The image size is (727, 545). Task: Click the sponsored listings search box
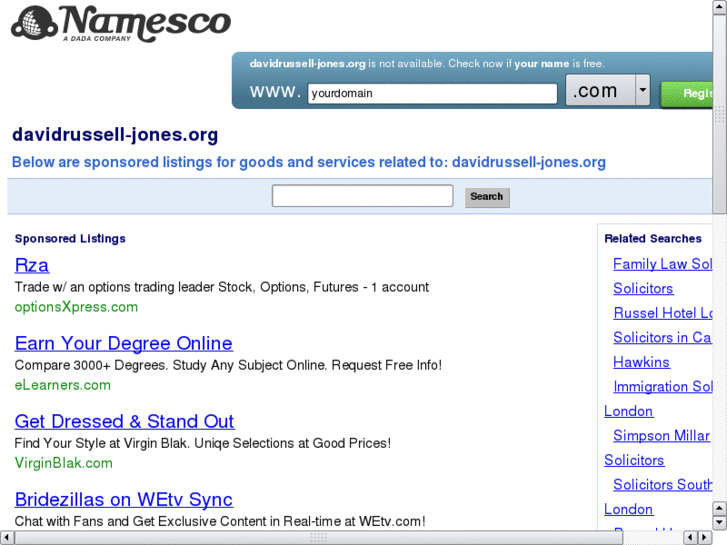pyautogui.click(x=363, y=196)
